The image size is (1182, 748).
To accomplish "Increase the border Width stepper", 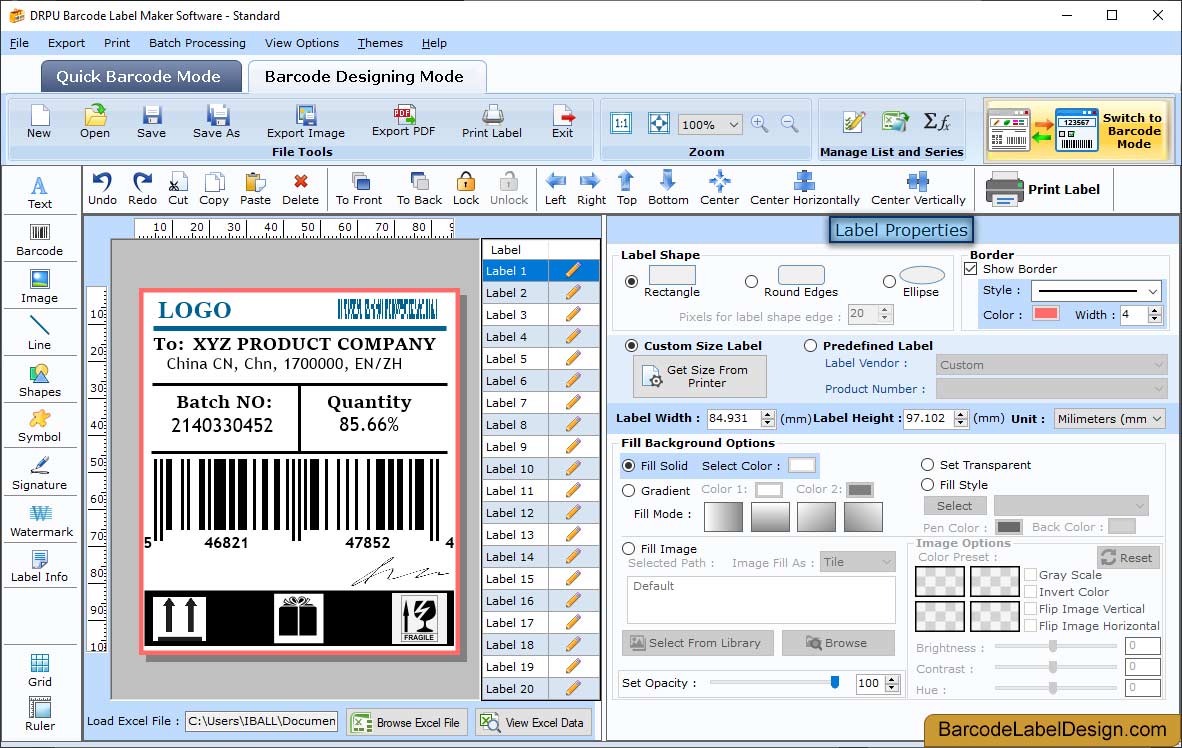I will point(1154,310).
